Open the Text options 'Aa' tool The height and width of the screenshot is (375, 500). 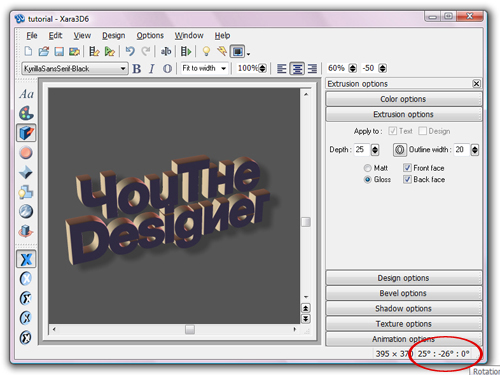26,94
